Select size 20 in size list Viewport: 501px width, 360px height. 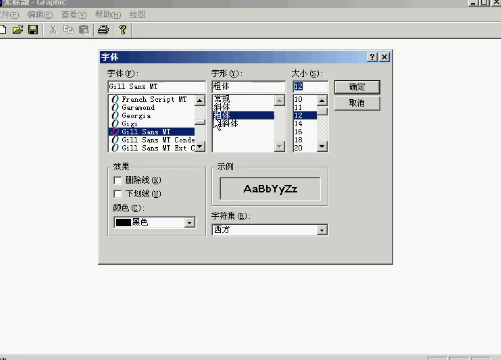[x=305, y=148]
